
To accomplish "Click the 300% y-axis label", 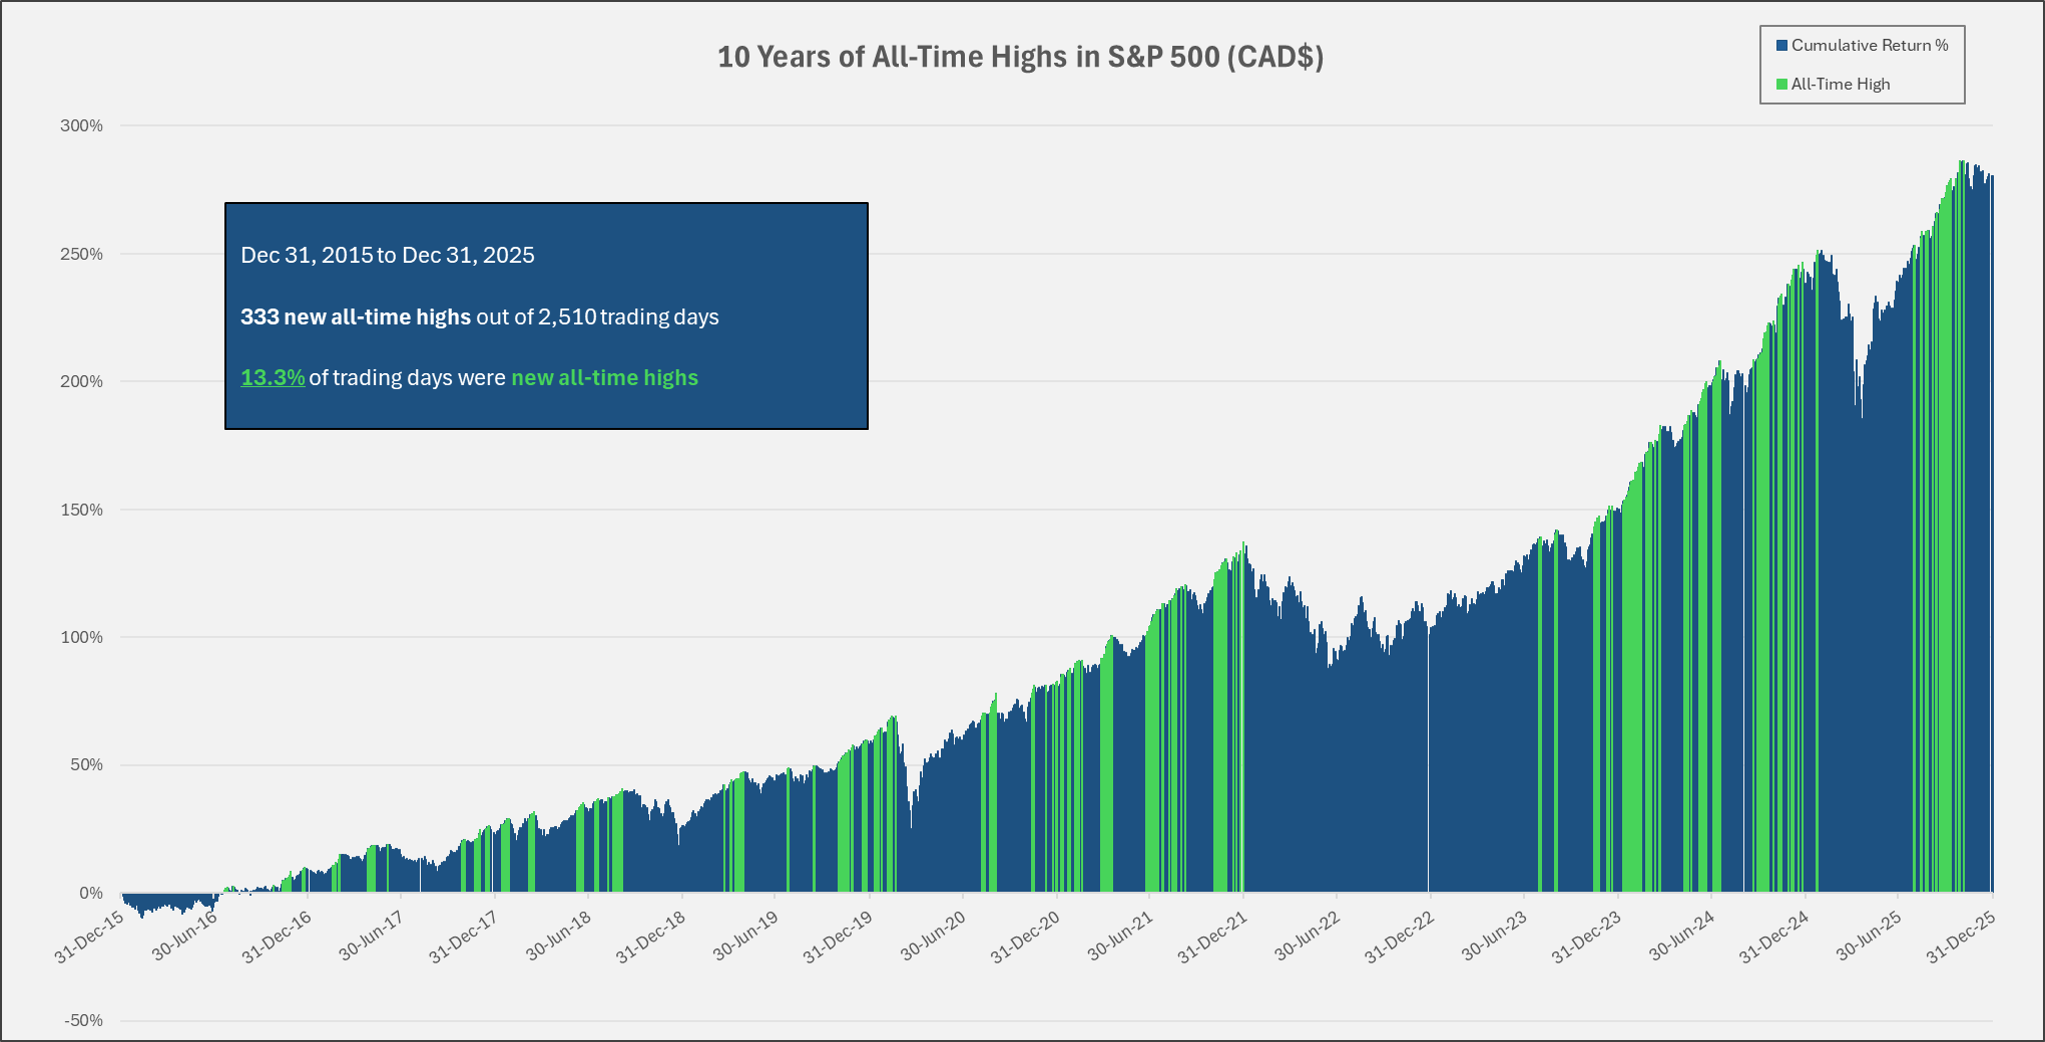I will pyautogui.click(x=82, y=126).
